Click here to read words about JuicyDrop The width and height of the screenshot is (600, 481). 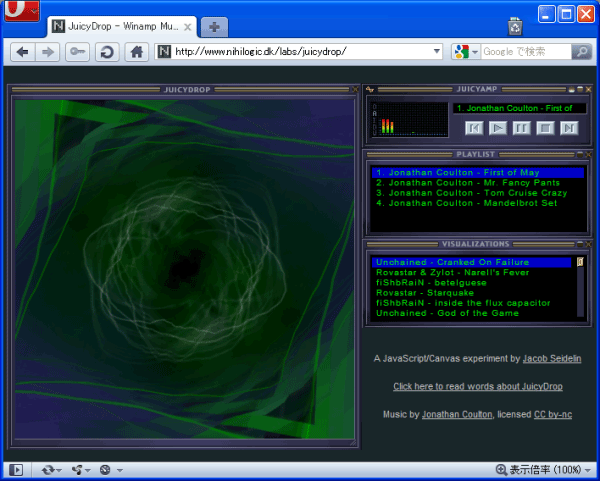[x=478, y=386]
